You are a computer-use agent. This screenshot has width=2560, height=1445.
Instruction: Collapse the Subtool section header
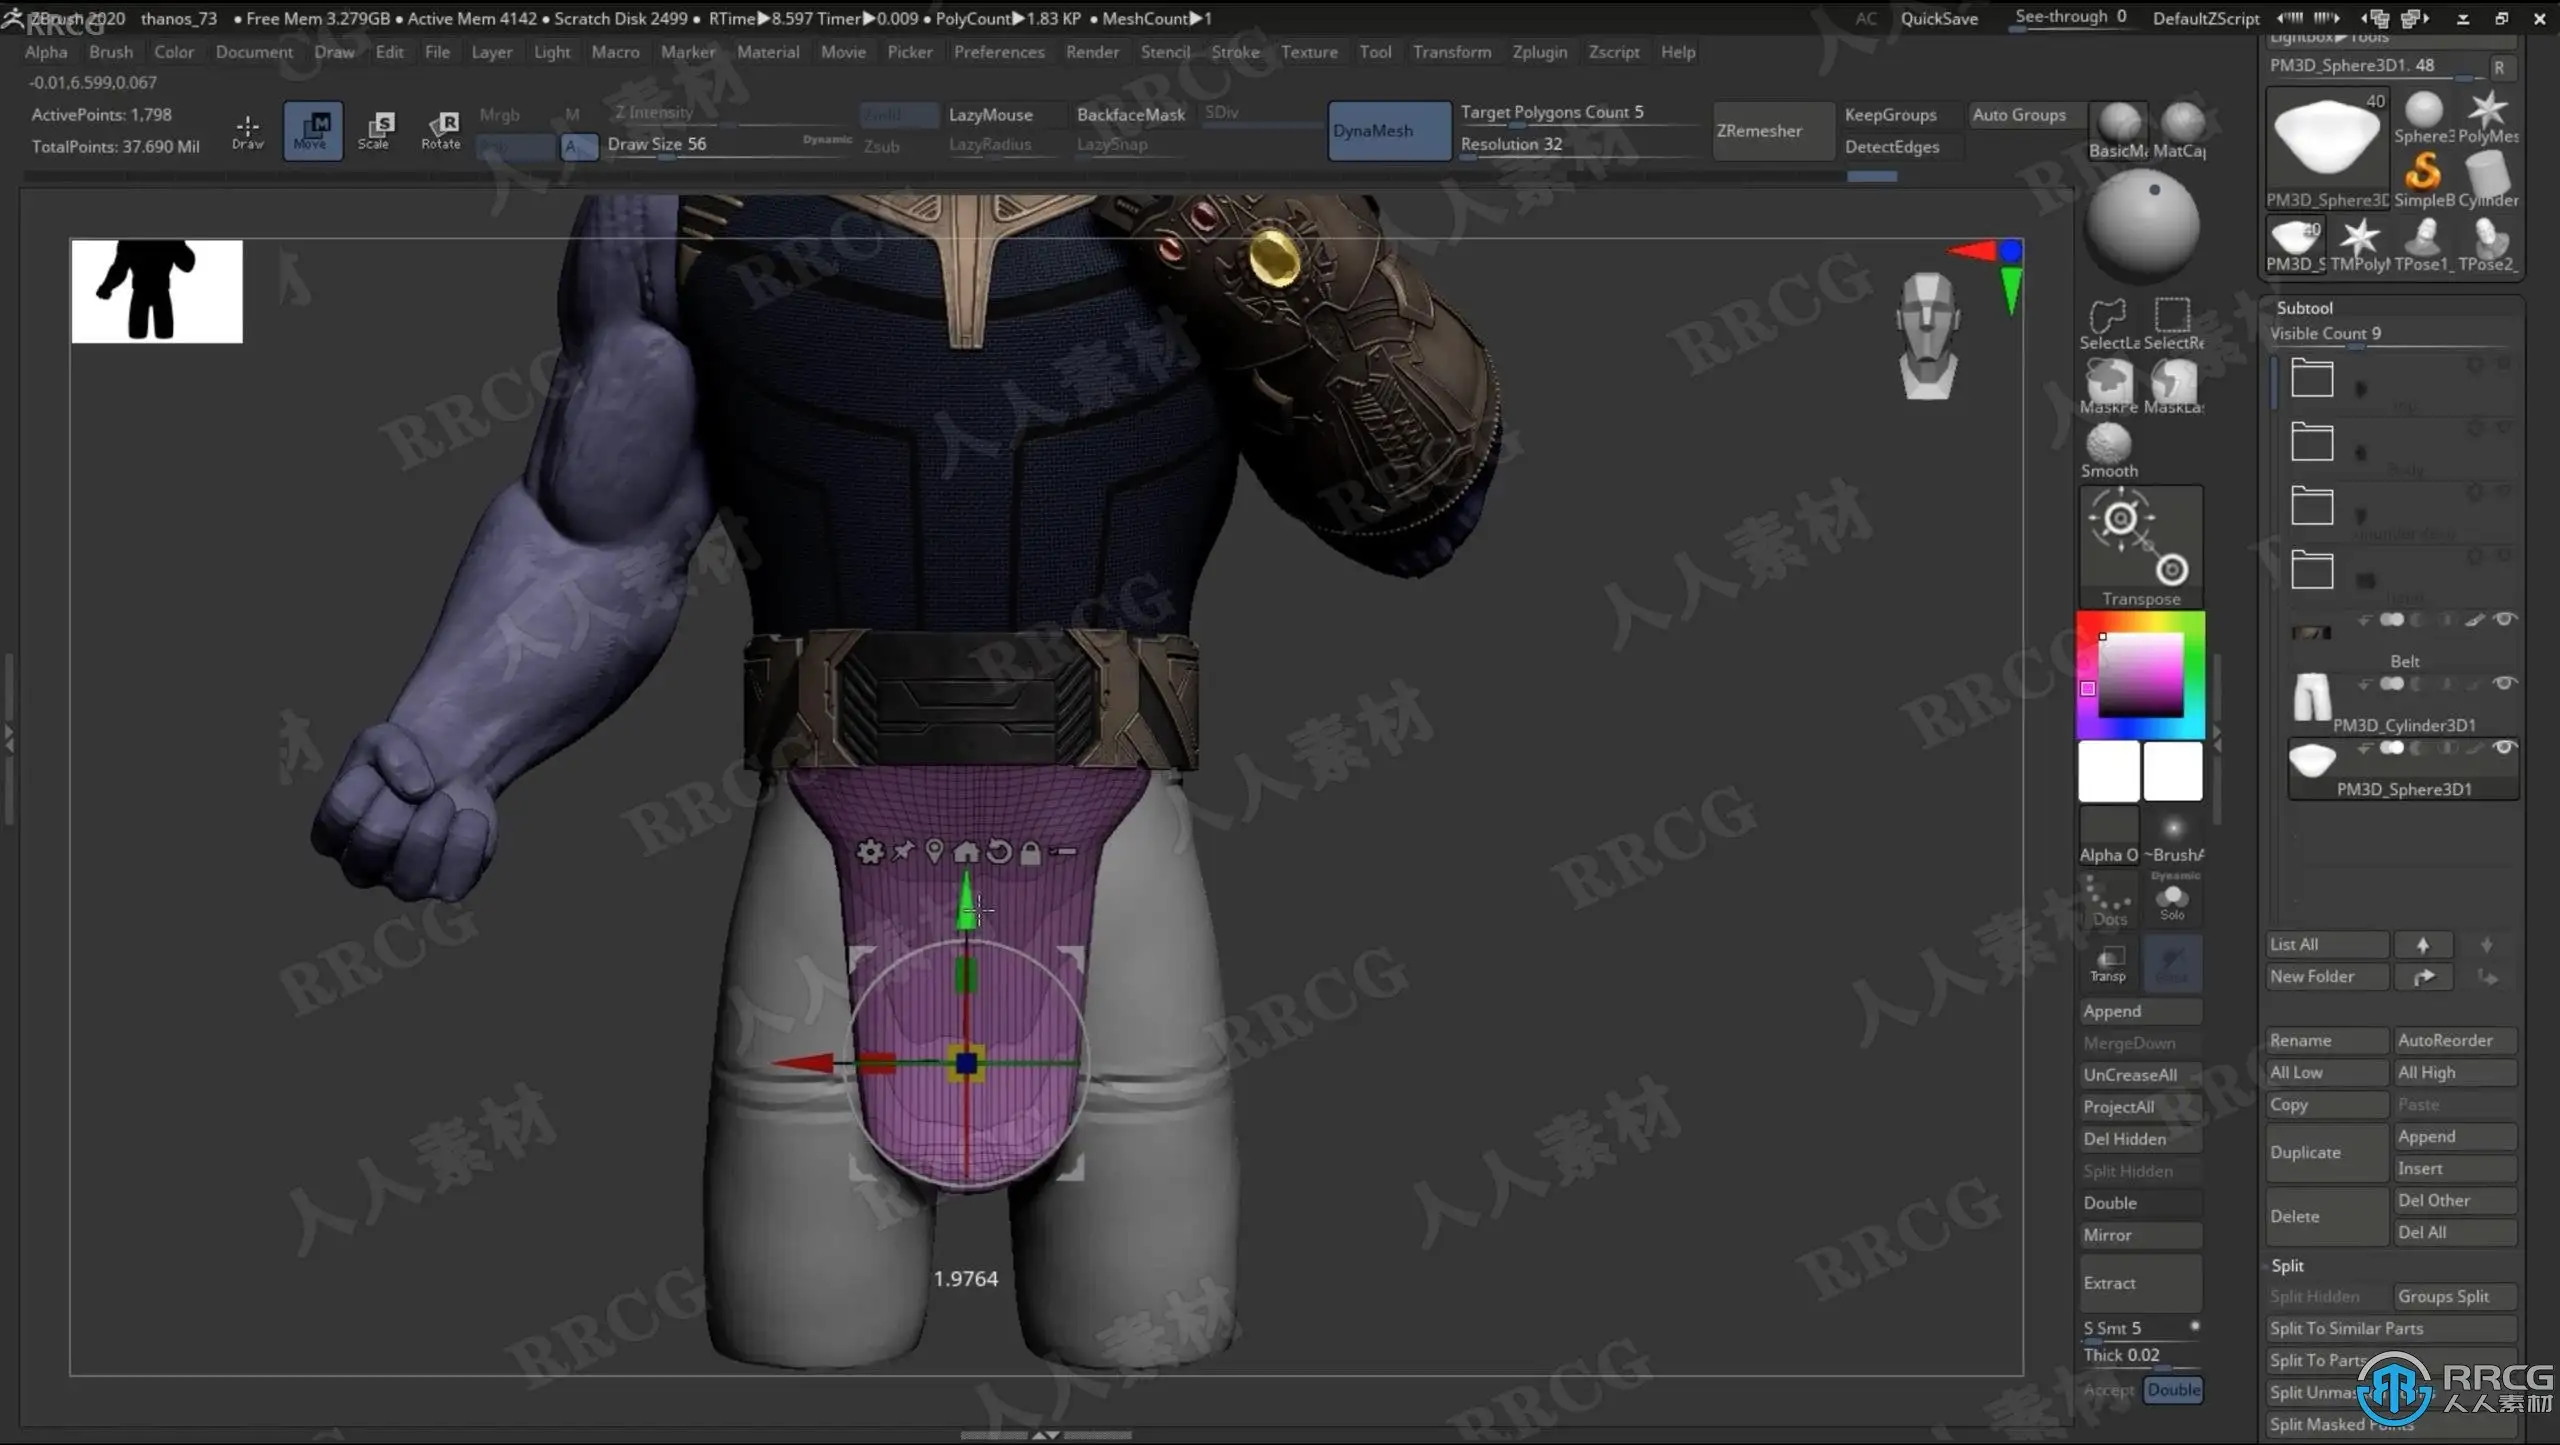point(2304,308)
